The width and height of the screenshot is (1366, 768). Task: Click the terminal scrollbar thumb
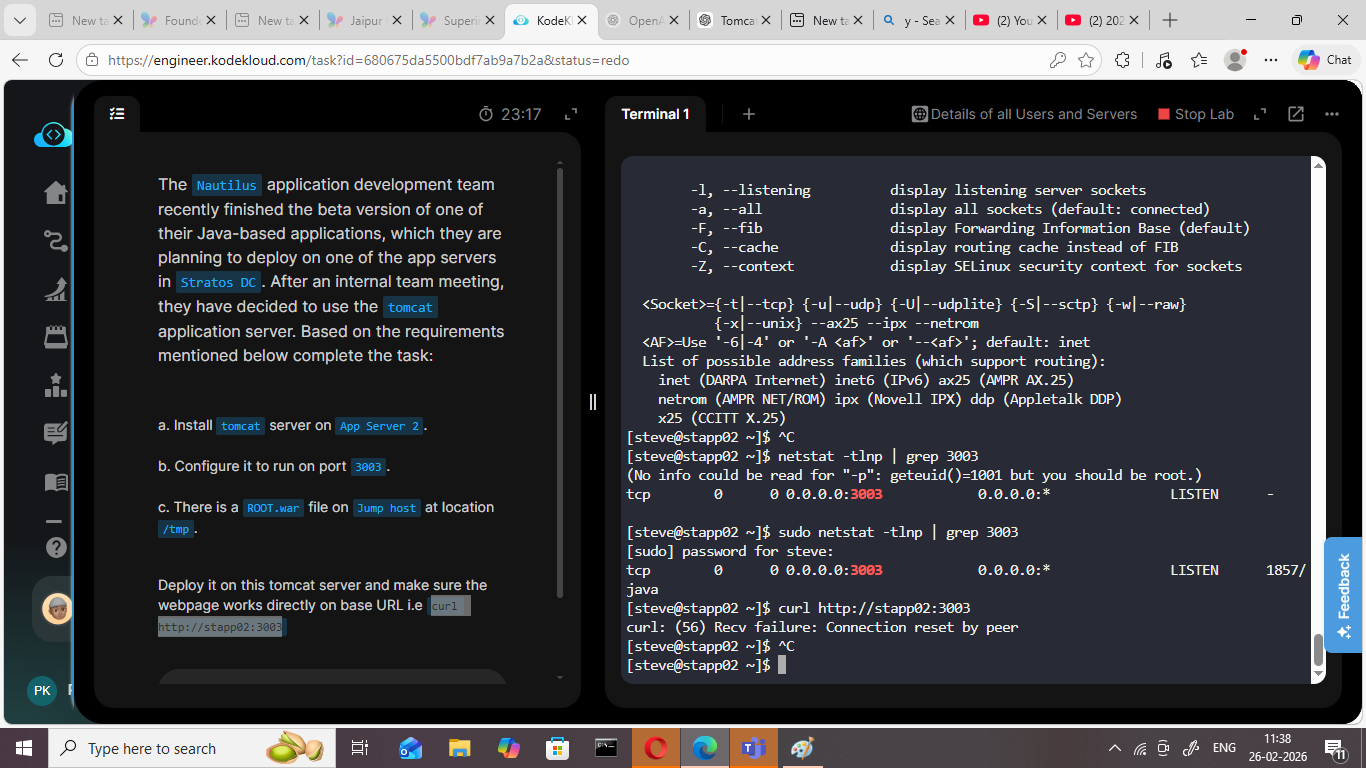click(x=1318, y=650)
